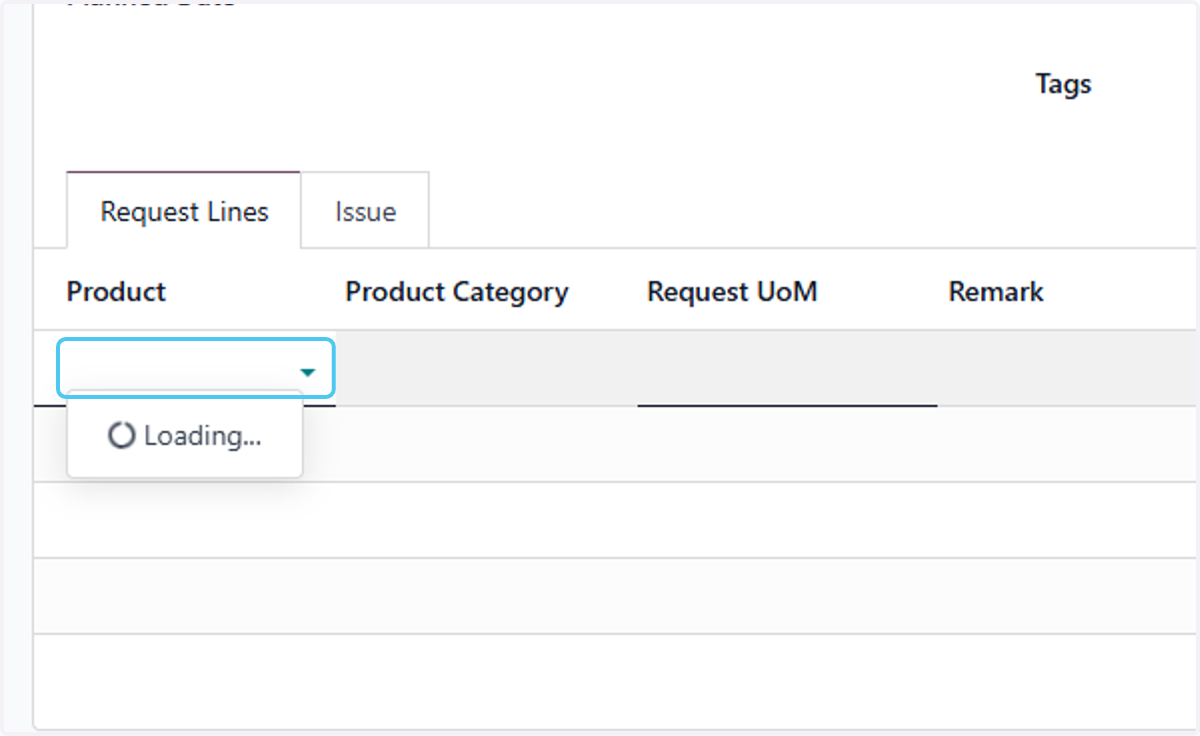The image size is (1200, 736).
Task: Sort by the Remark column header
Action: point(996,292)
